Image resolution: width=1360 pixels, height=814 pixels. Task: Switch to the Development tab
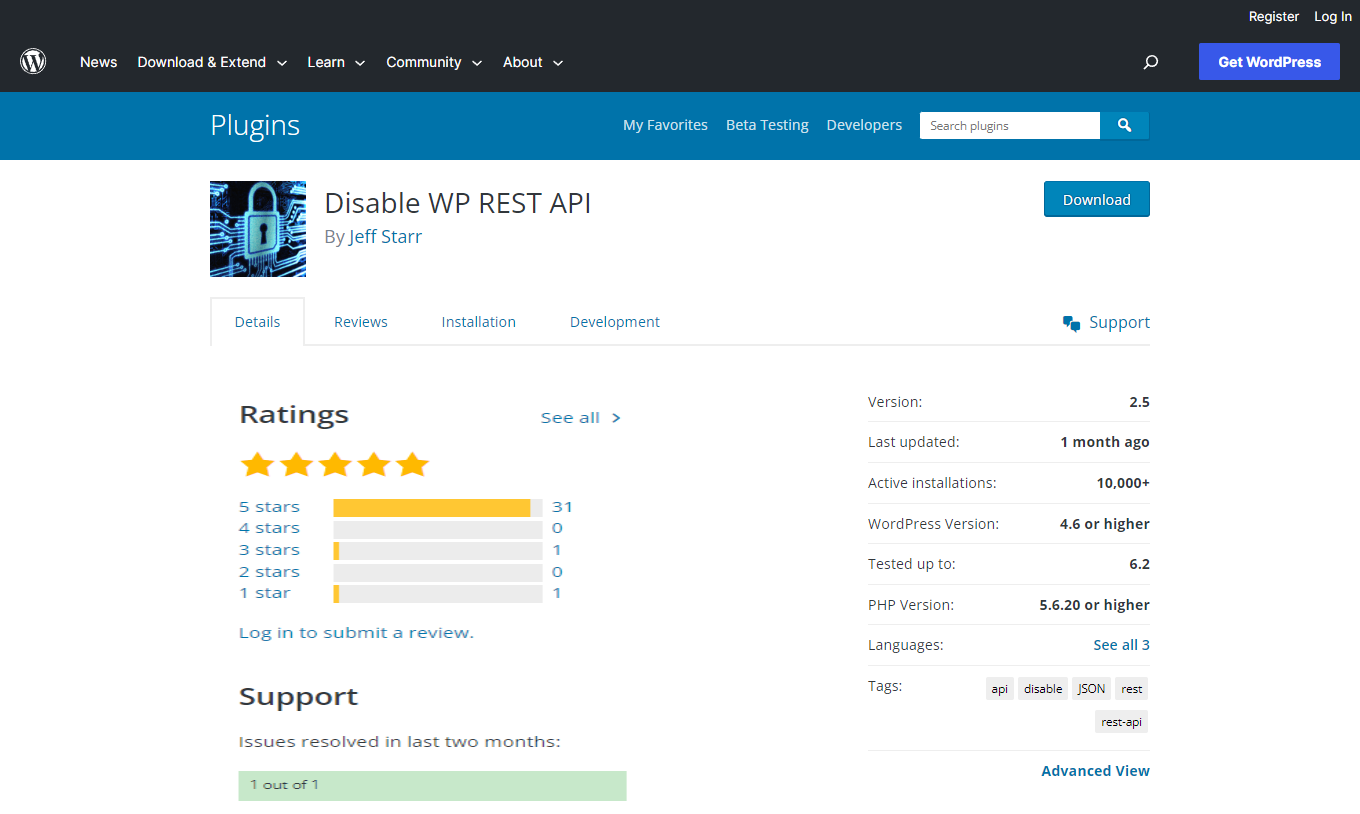click(x=615, y=322)
